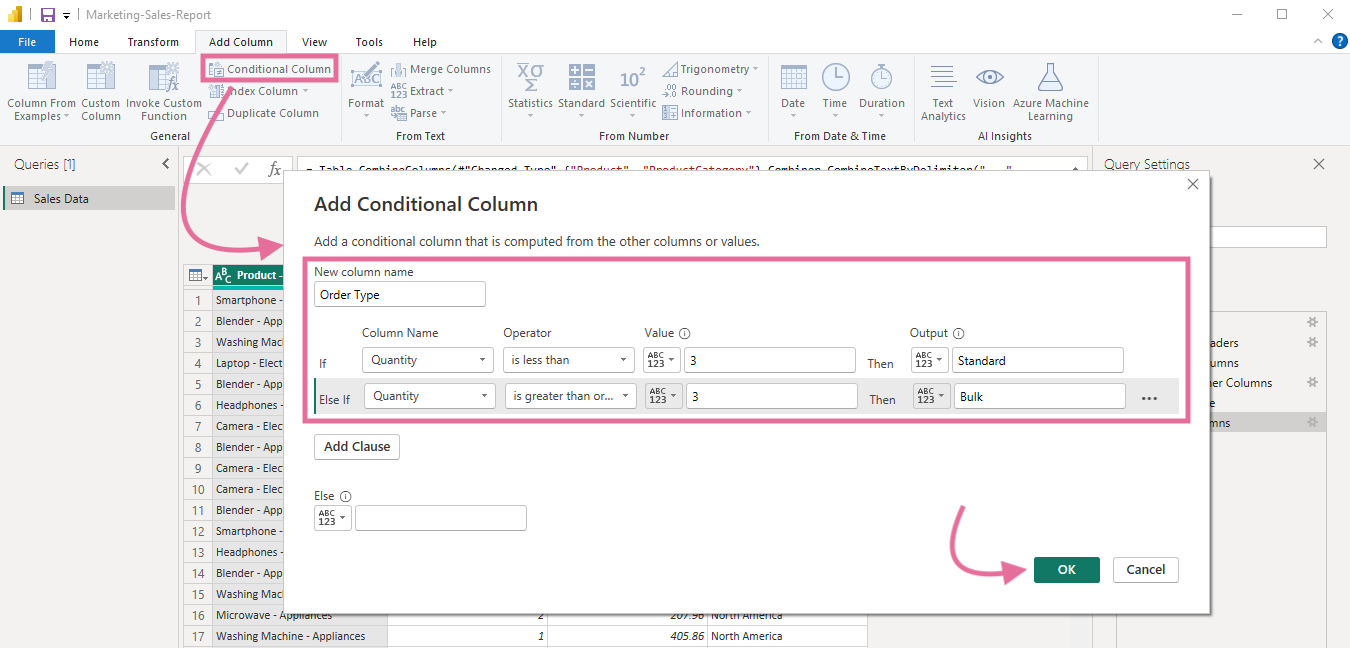The height and width of the screenshot is (648, 1350).
Task: Select the Scientific notation icon
Action: point(633,90)
